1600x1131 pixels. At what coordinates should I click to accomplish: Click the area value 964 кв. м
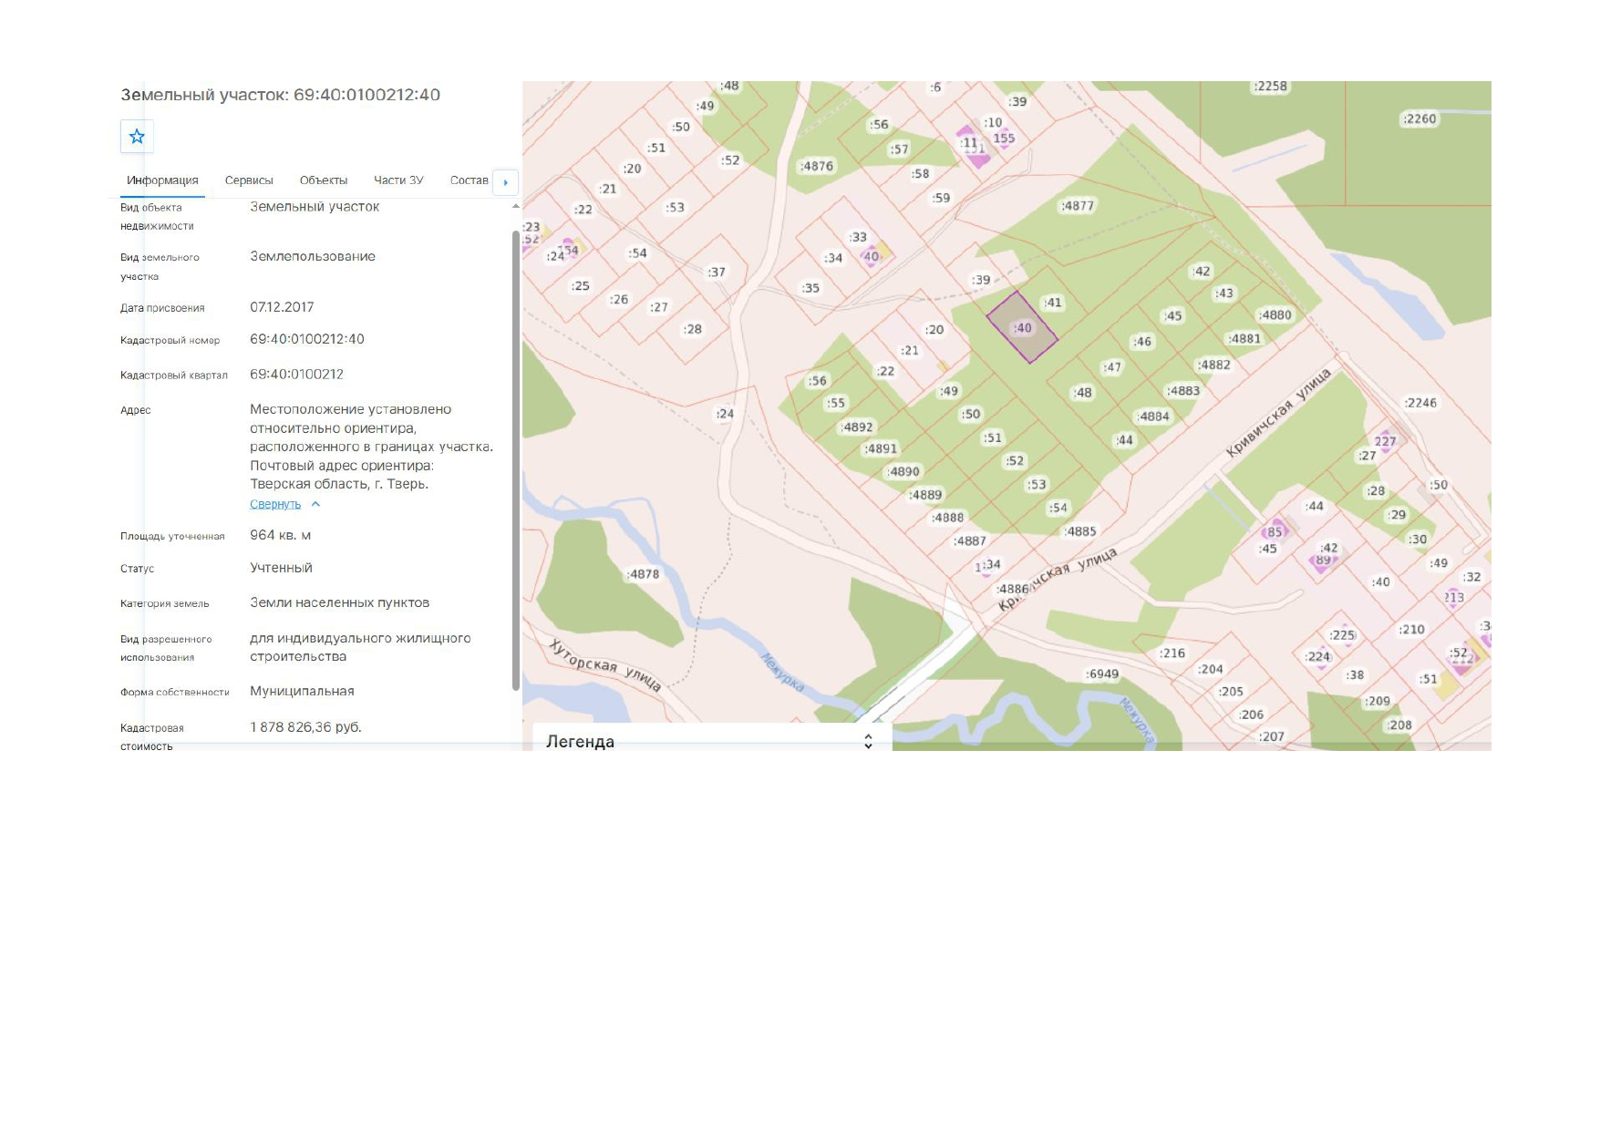pos(280,535)
